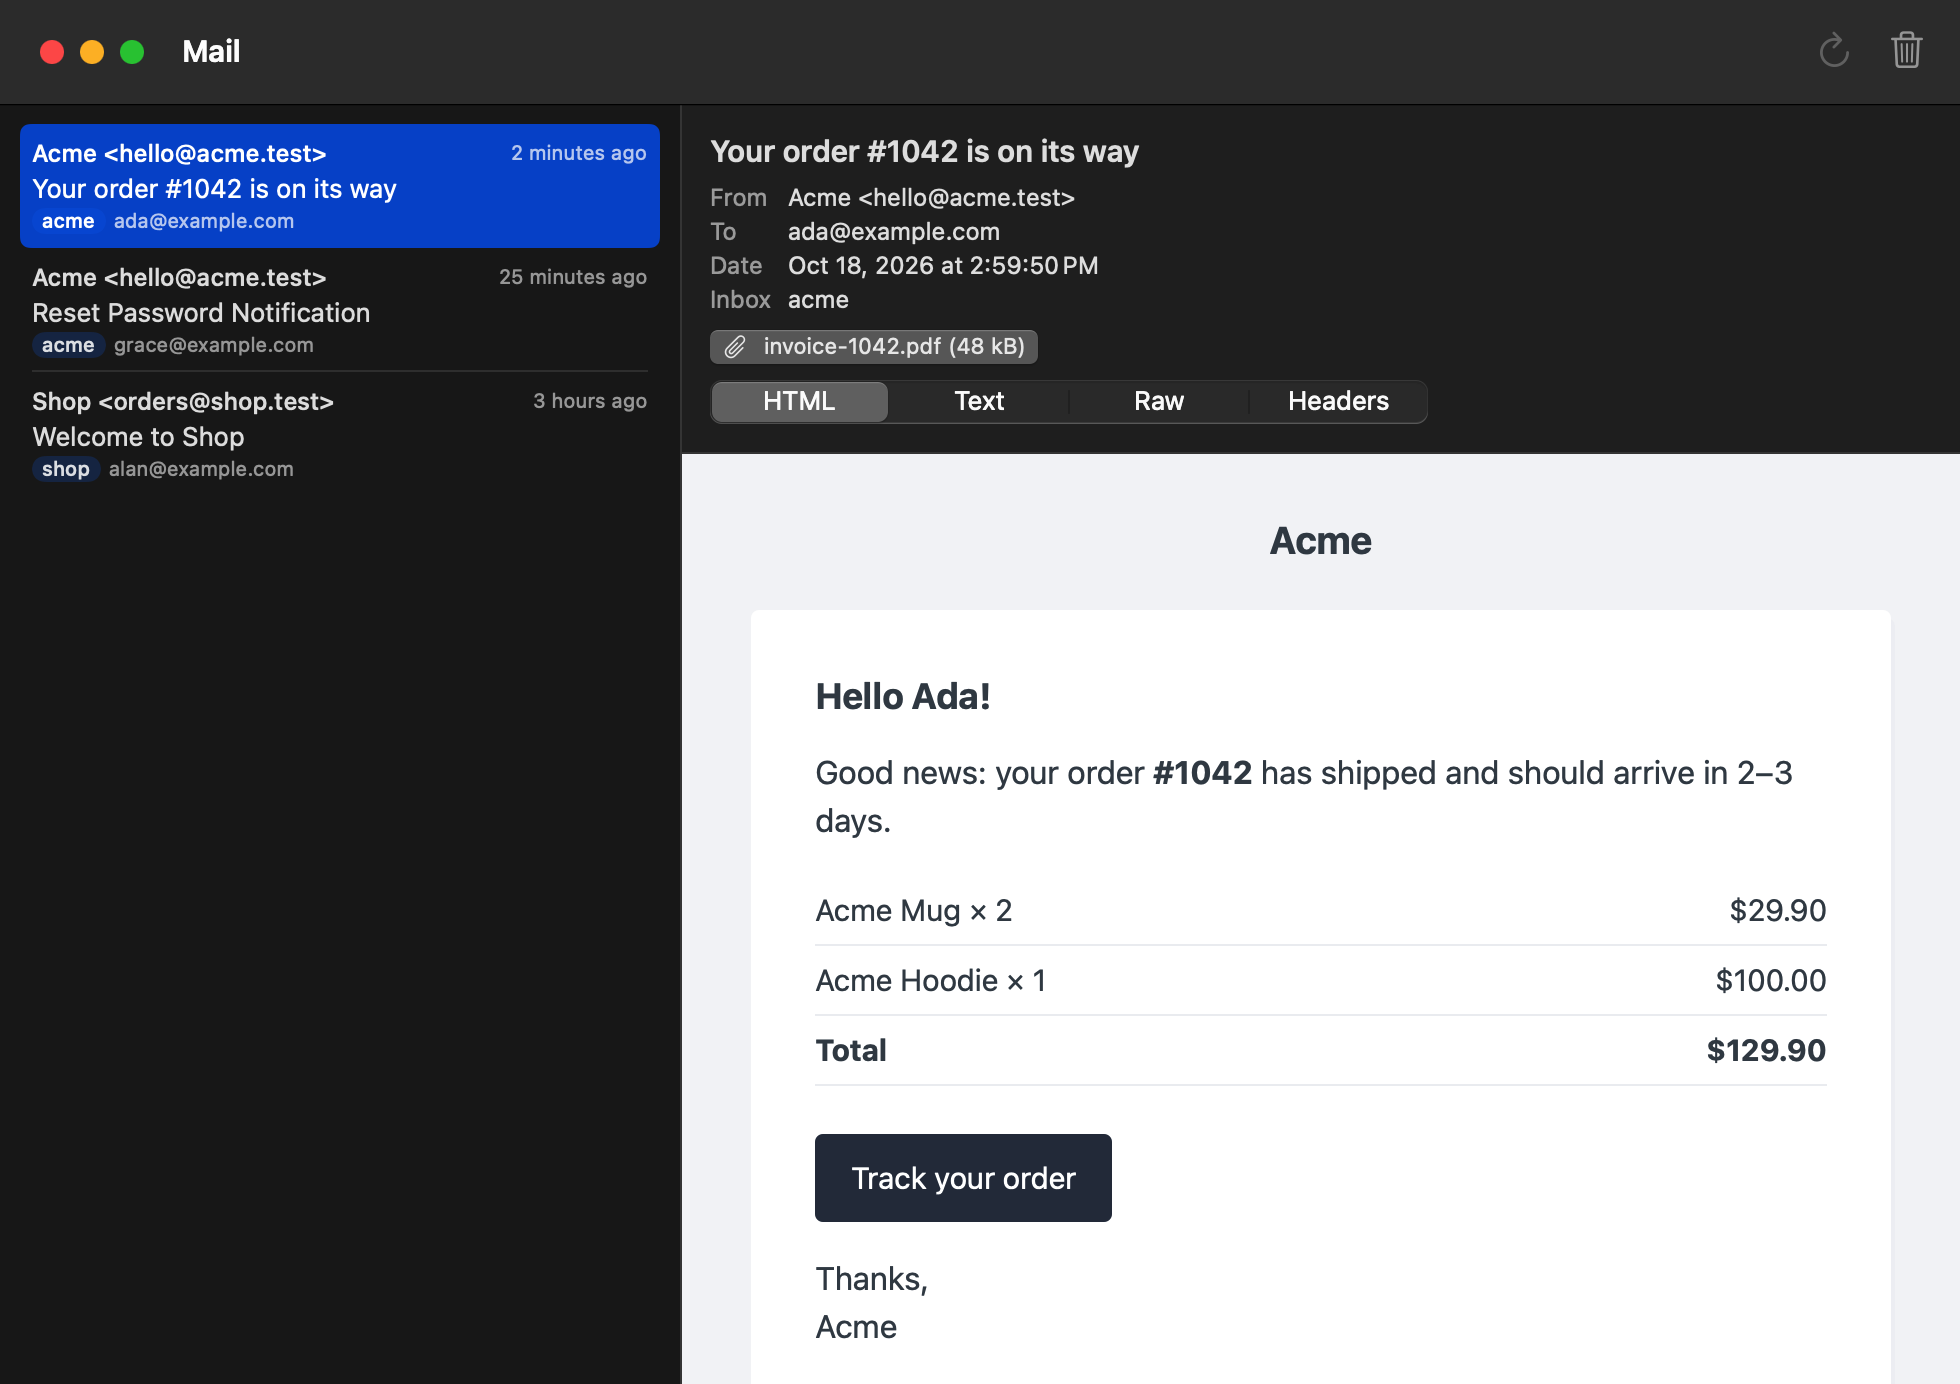
Task: Click the acme tag on grace@example.com message
Action: click(68, 345)
